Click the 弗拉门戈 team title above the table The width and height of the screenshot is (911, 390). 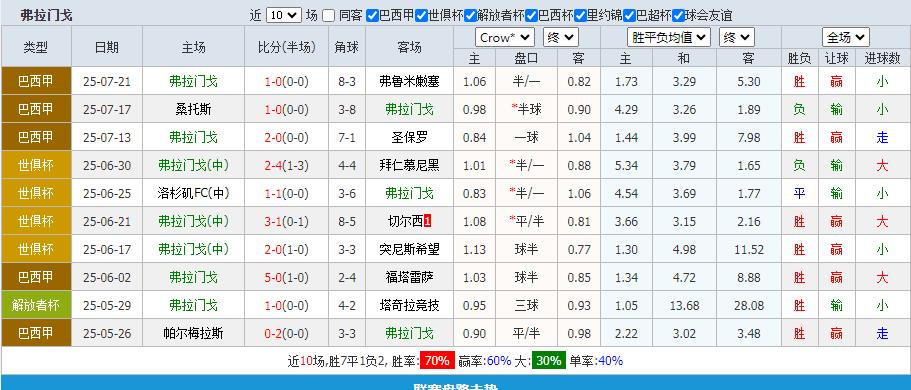pyautogui.click(x=46, y=16)
